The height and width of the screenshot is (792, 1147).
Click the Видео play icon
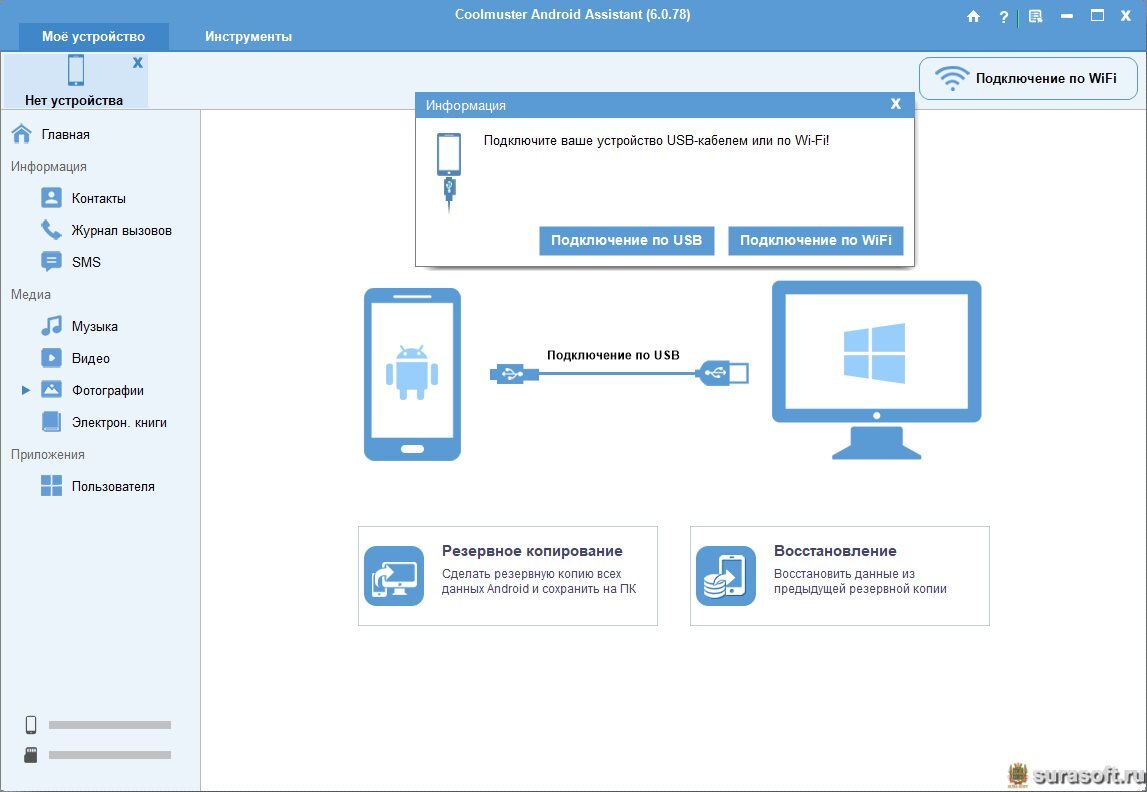51,358
